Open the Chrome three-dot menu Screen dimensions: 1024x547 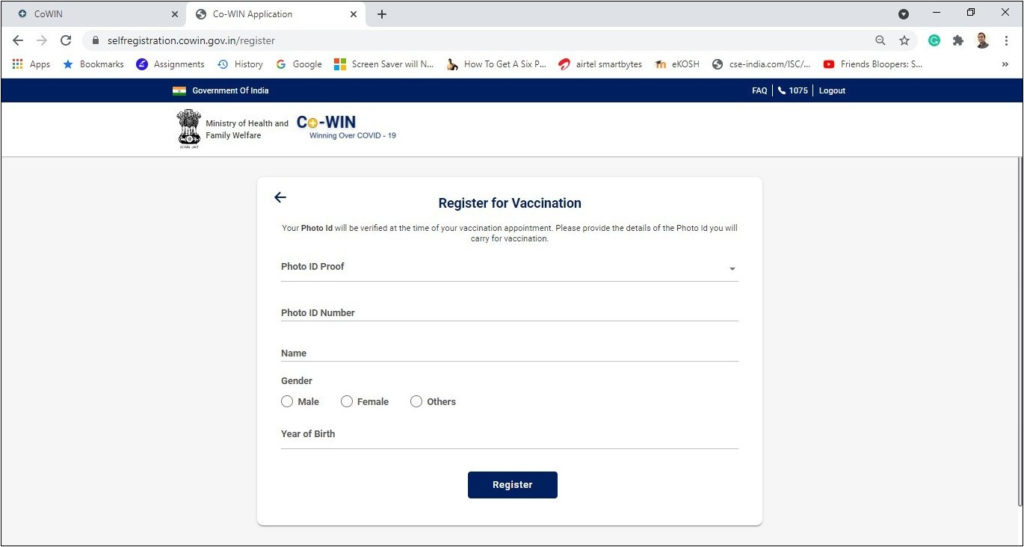coord(1006,40)
